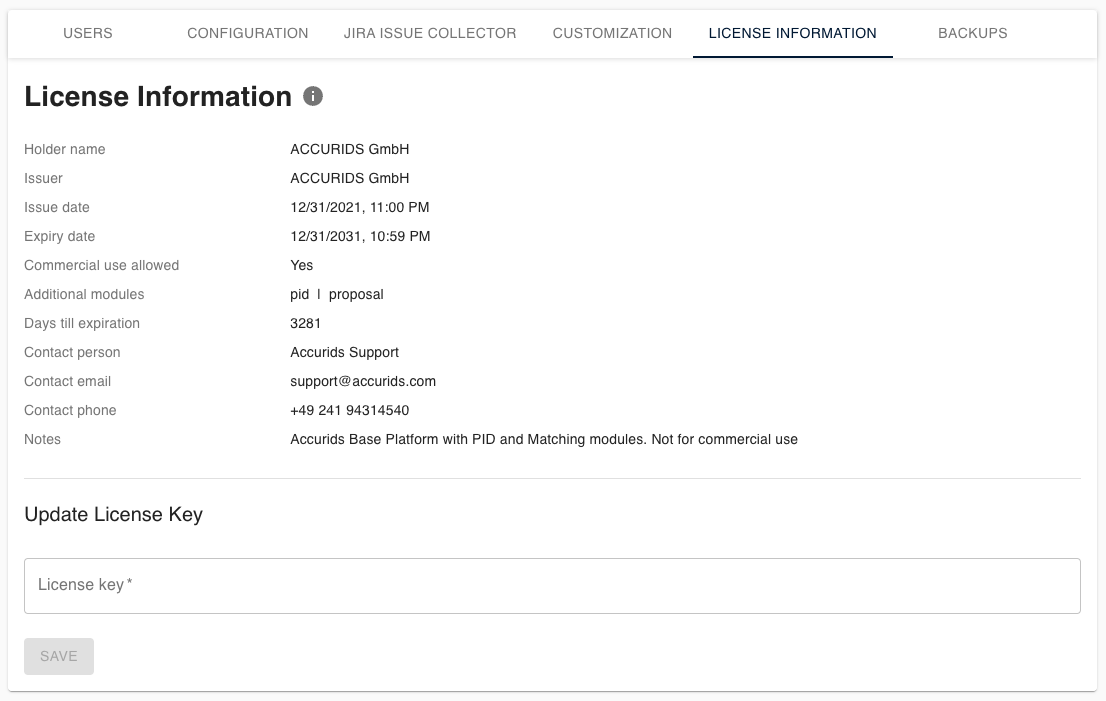Select the 'proposal' additional module text

pyautogui.click(x=356, y=294)
